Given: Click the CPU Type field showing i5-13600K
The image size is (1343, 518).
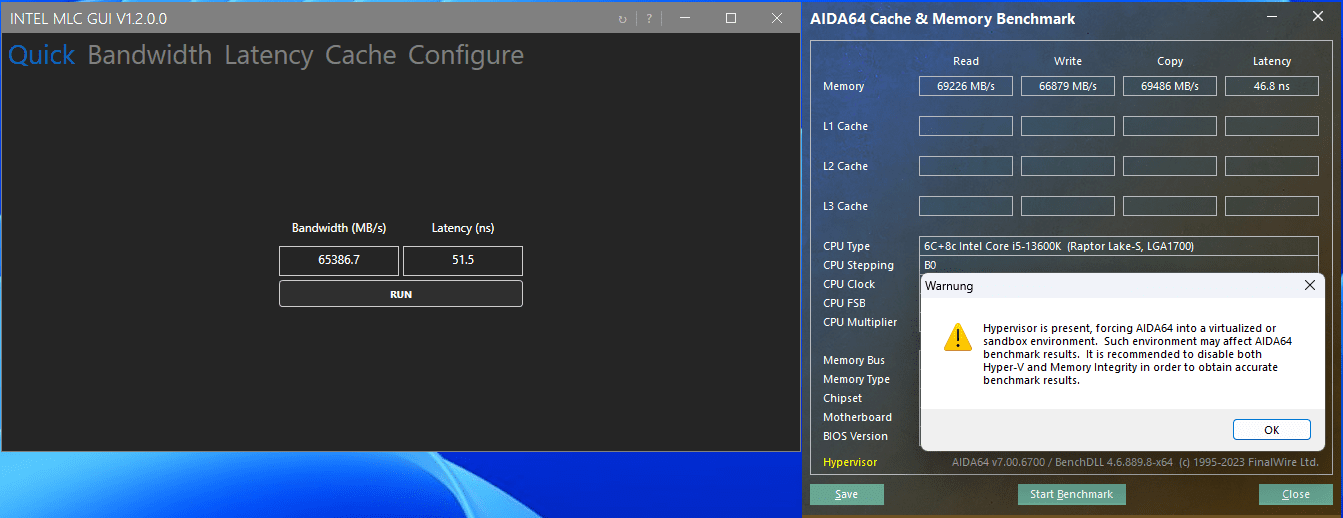Looking at the screenshot, I should (1119, 246).
